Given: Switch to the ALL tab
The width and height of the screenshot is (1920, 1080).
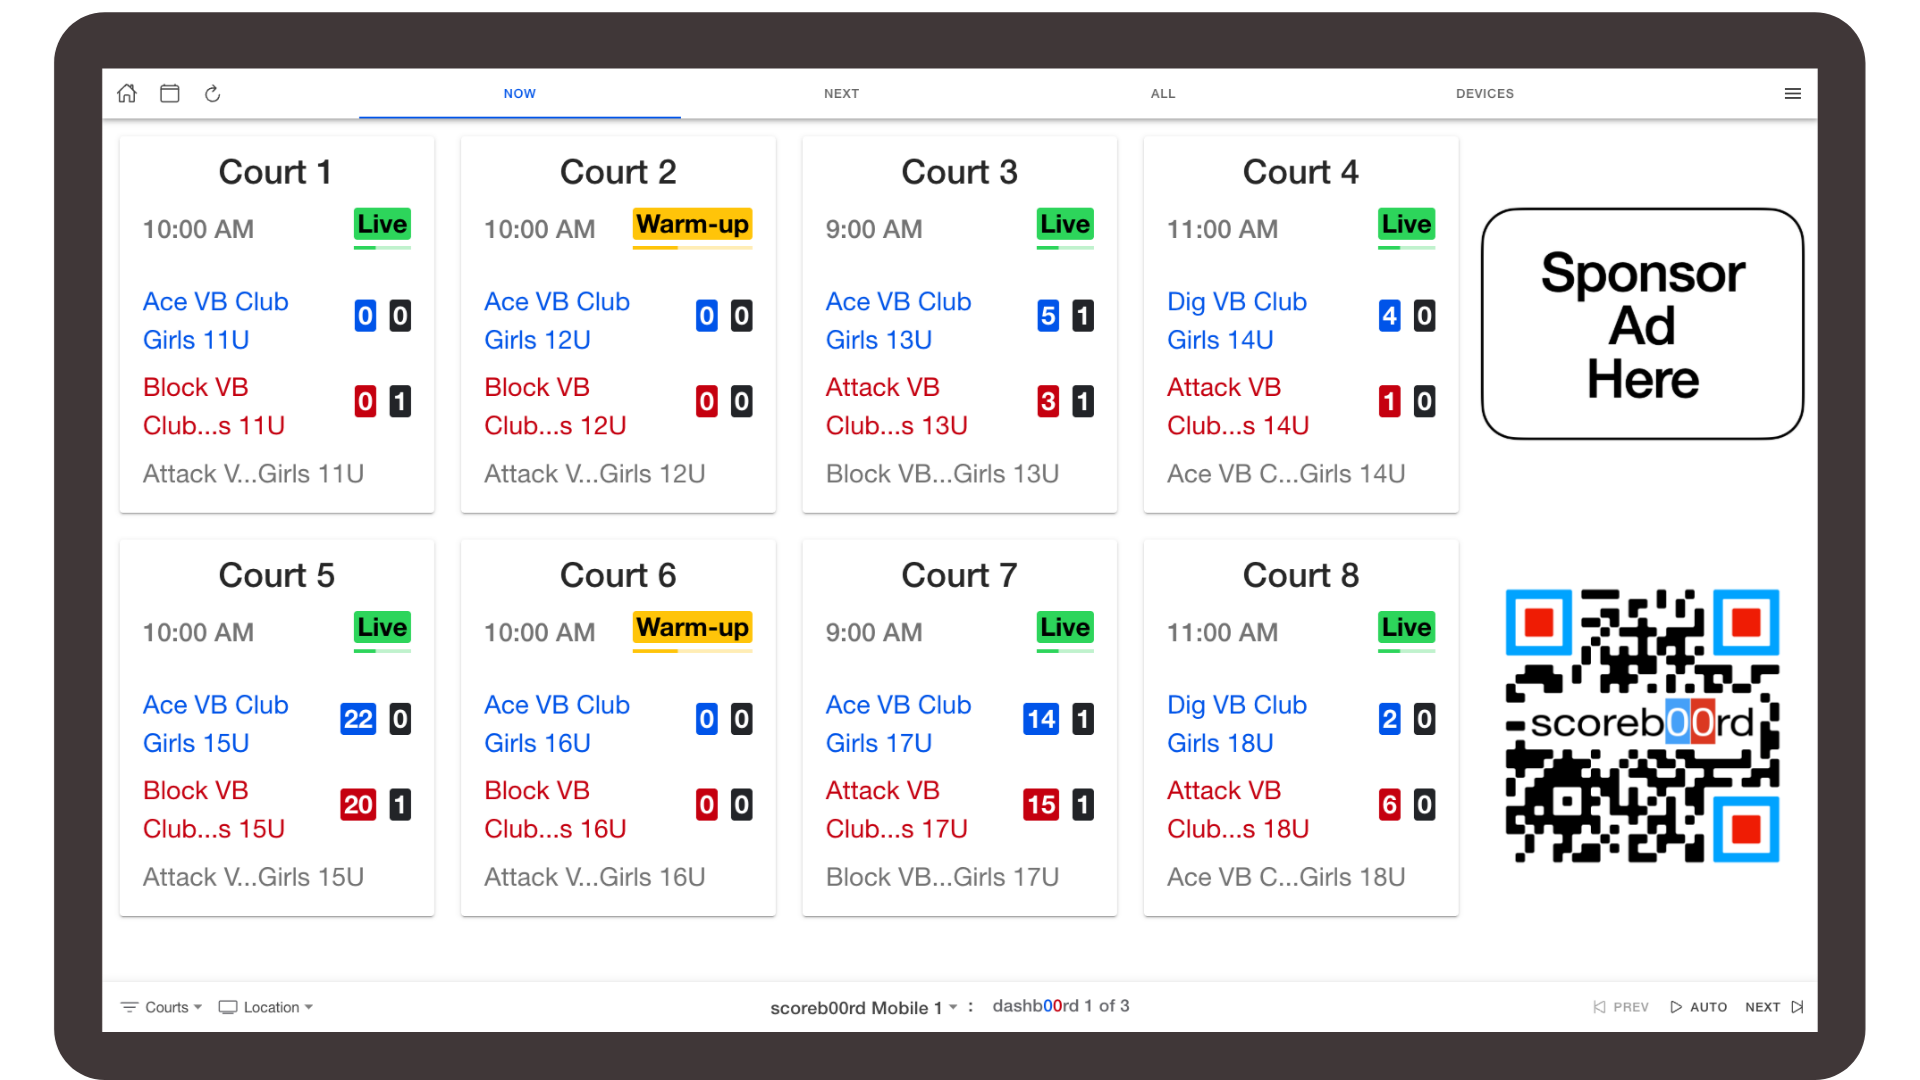Looking at the screenshot, I should pos(1162,93).
